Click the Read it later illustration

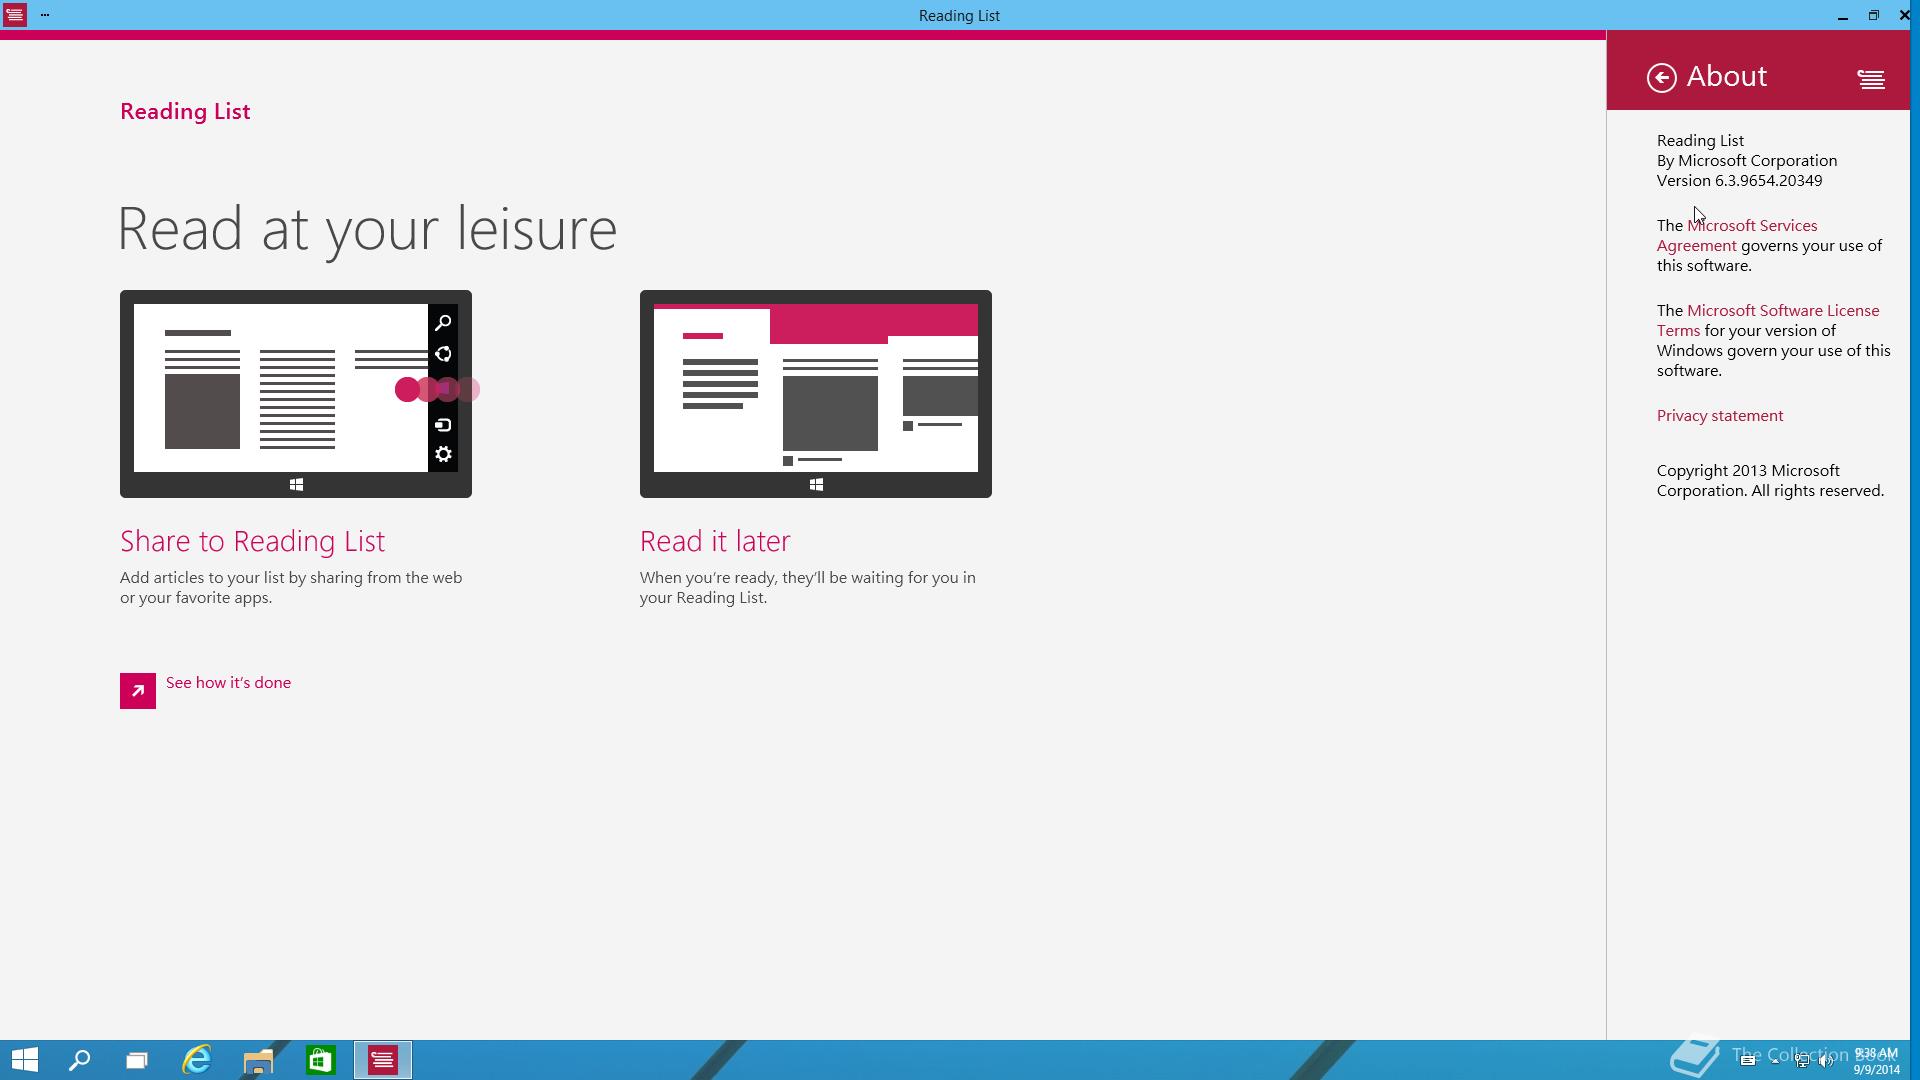tap(816, 394)
